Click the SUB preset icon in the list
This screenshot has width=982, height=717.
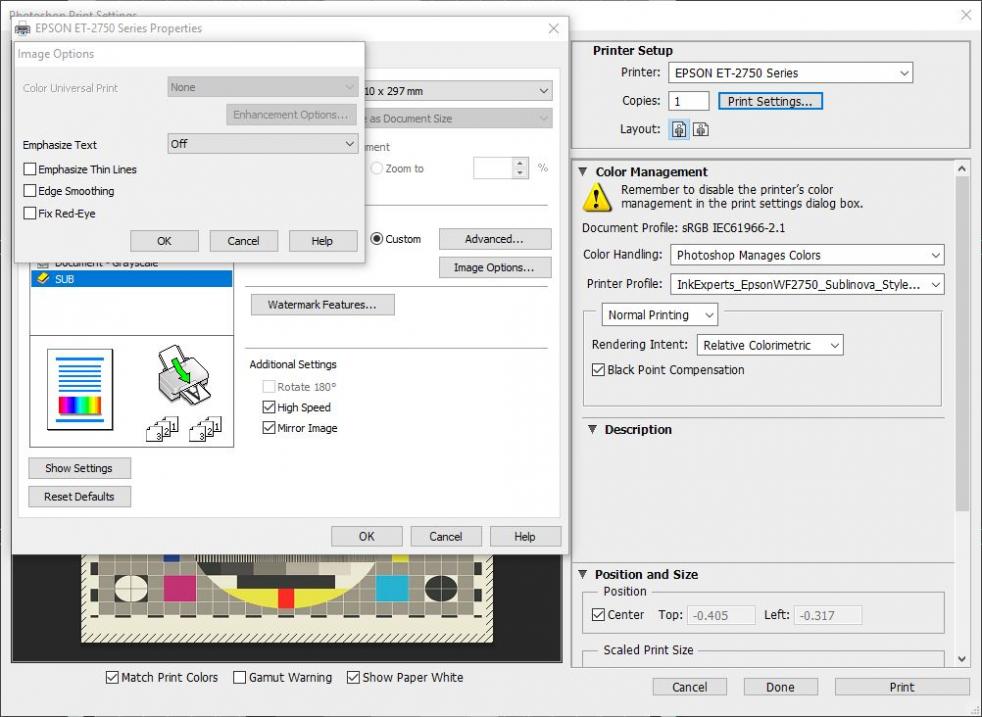tap(43, 279)
